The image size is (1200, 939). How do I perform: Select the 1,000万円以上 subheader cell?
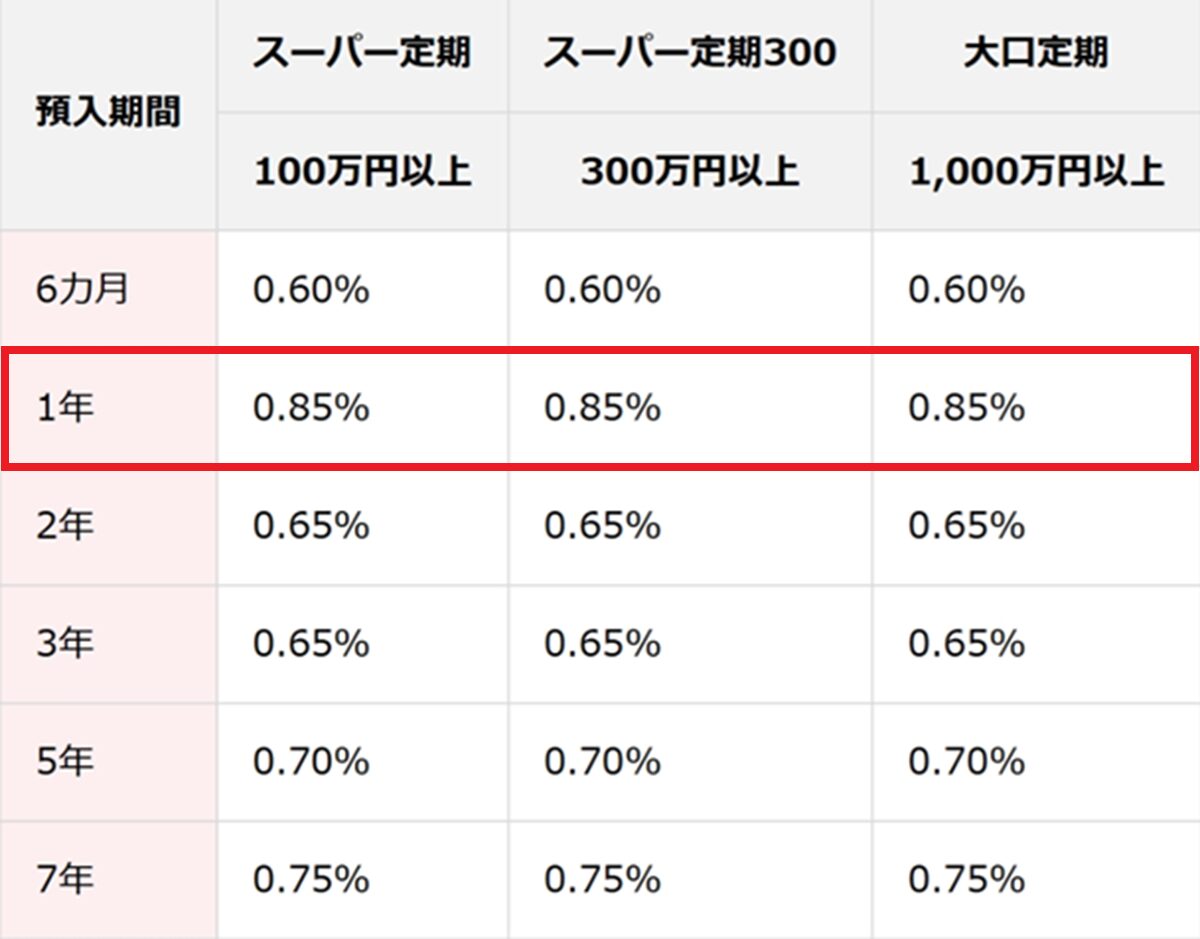1036,172
